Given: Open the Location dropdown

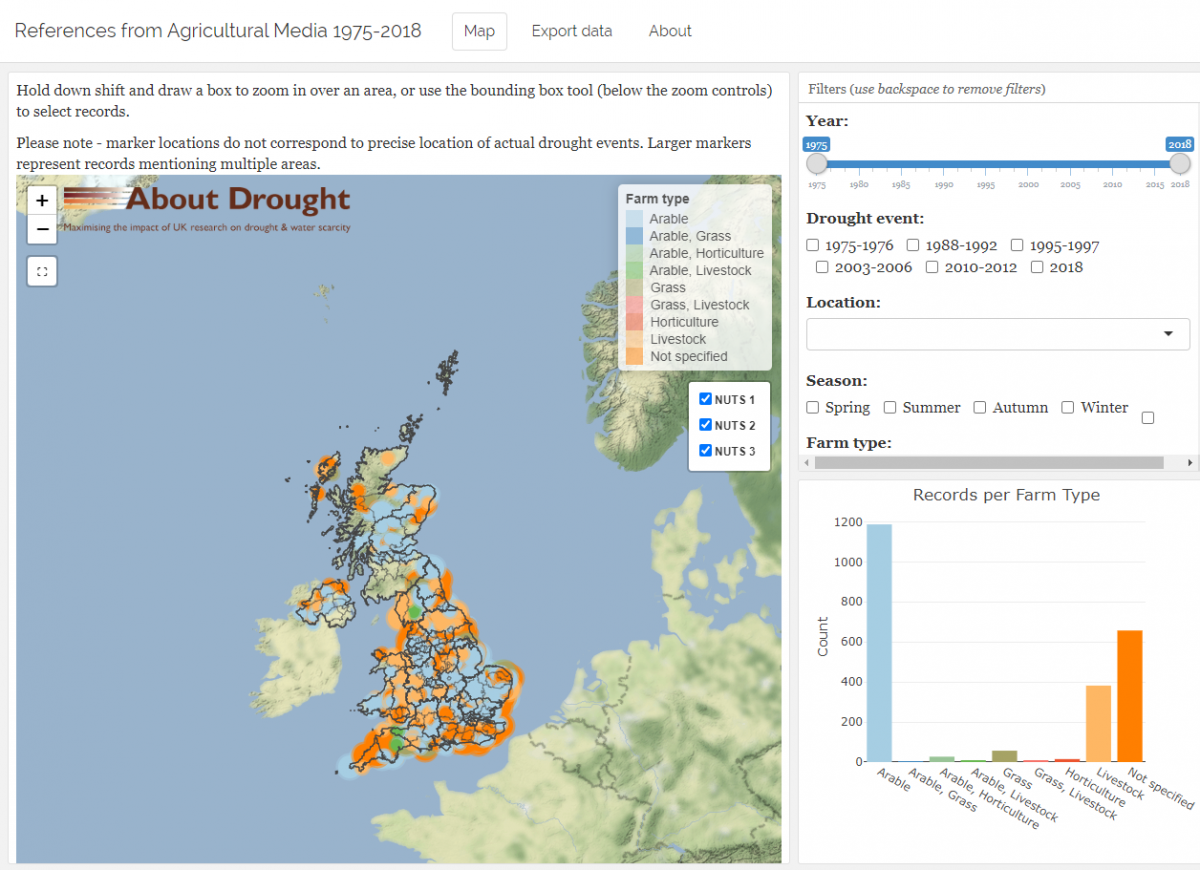Looking at the screenshot, I should click(x=985, y=334).
